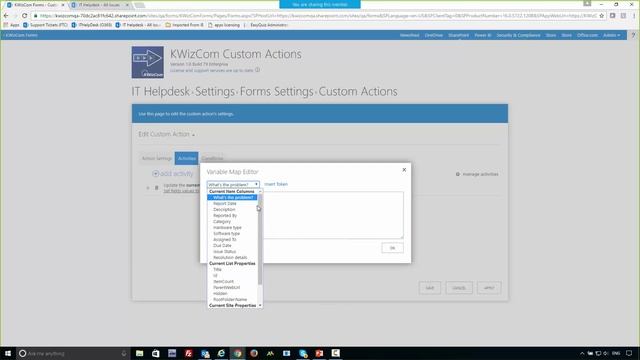The image size is (640, 360).
Task: Open Security & Compliance in the suite bar
Action: point(518,35)
